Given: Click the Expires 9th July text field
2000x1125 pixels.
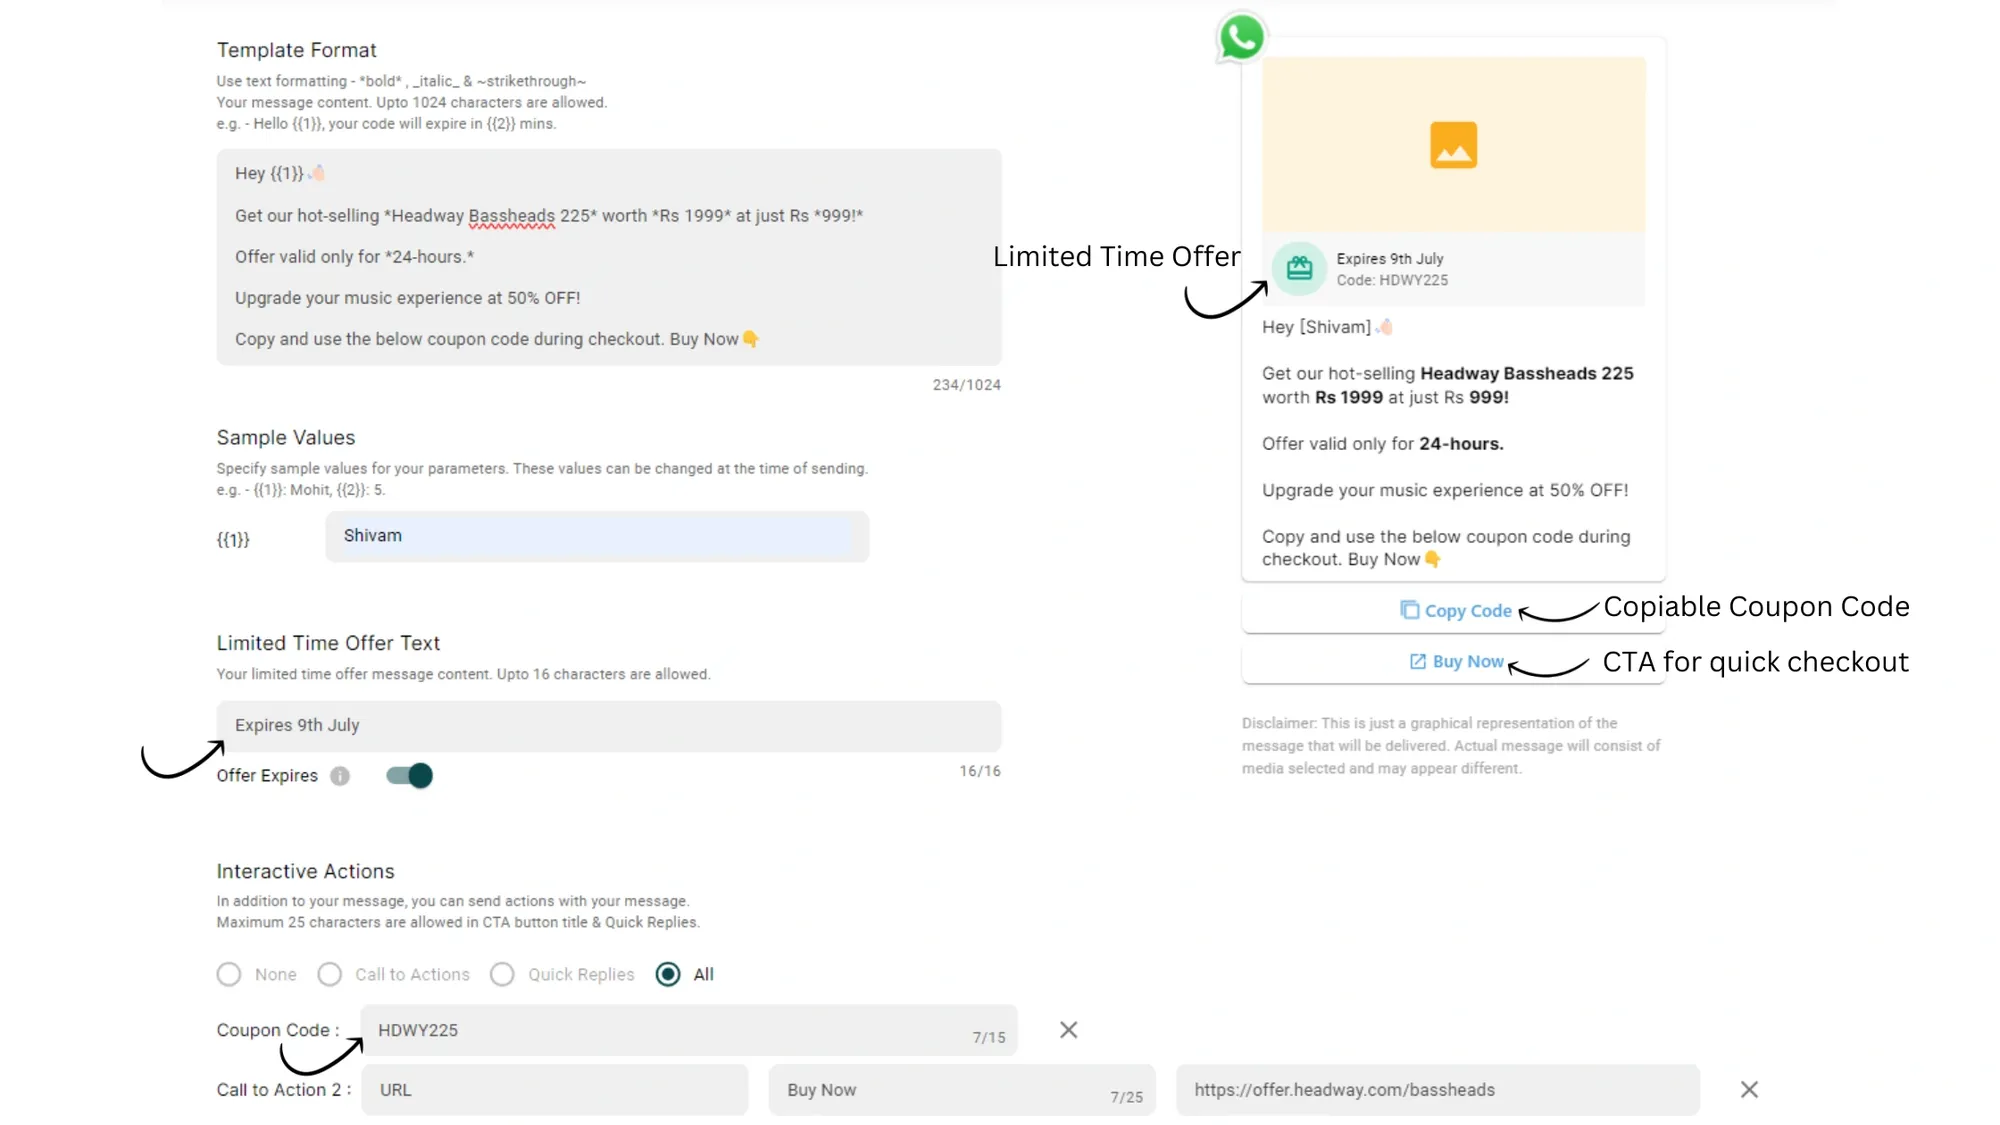Looking at the screenshot, I should [x=608, y=726].
